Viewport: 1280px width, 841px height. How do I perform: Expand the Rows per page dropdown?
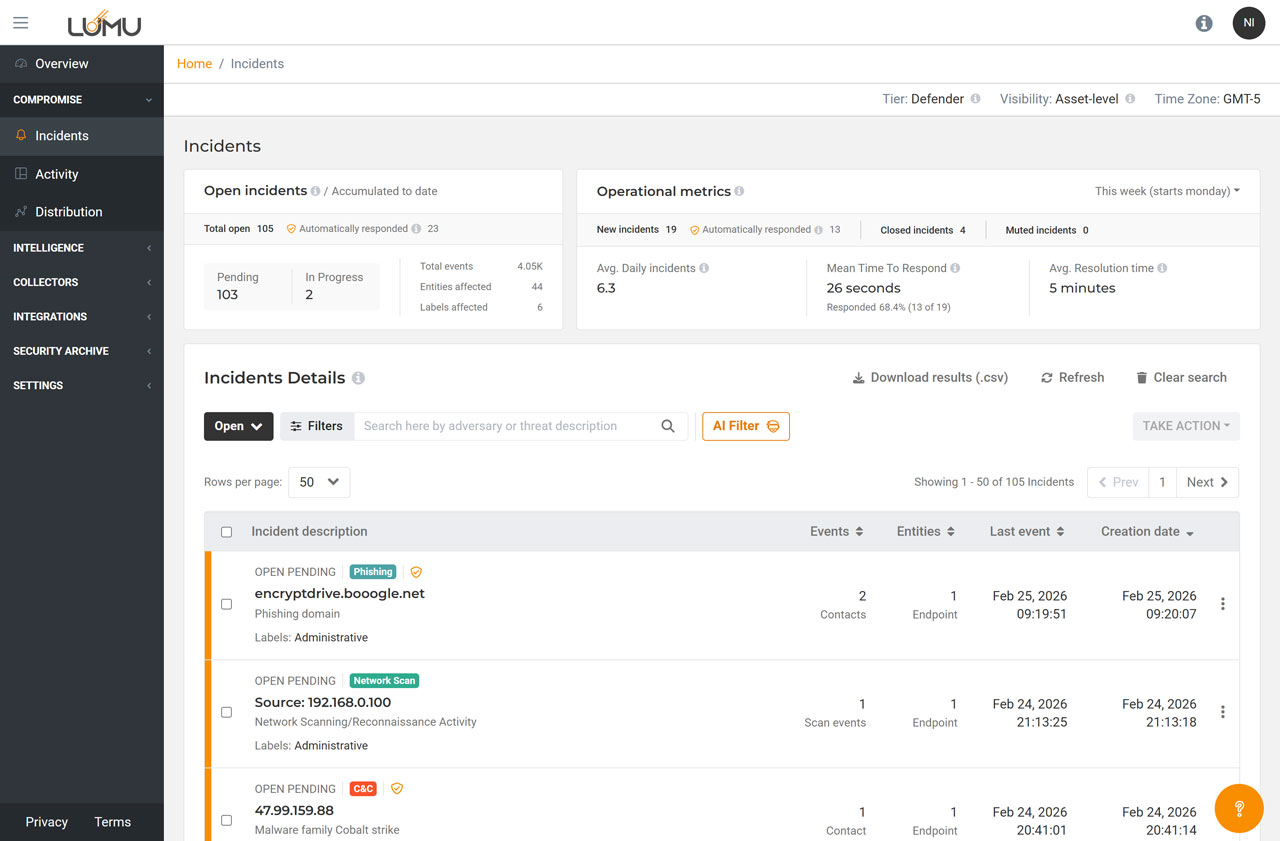pos(319,482)
